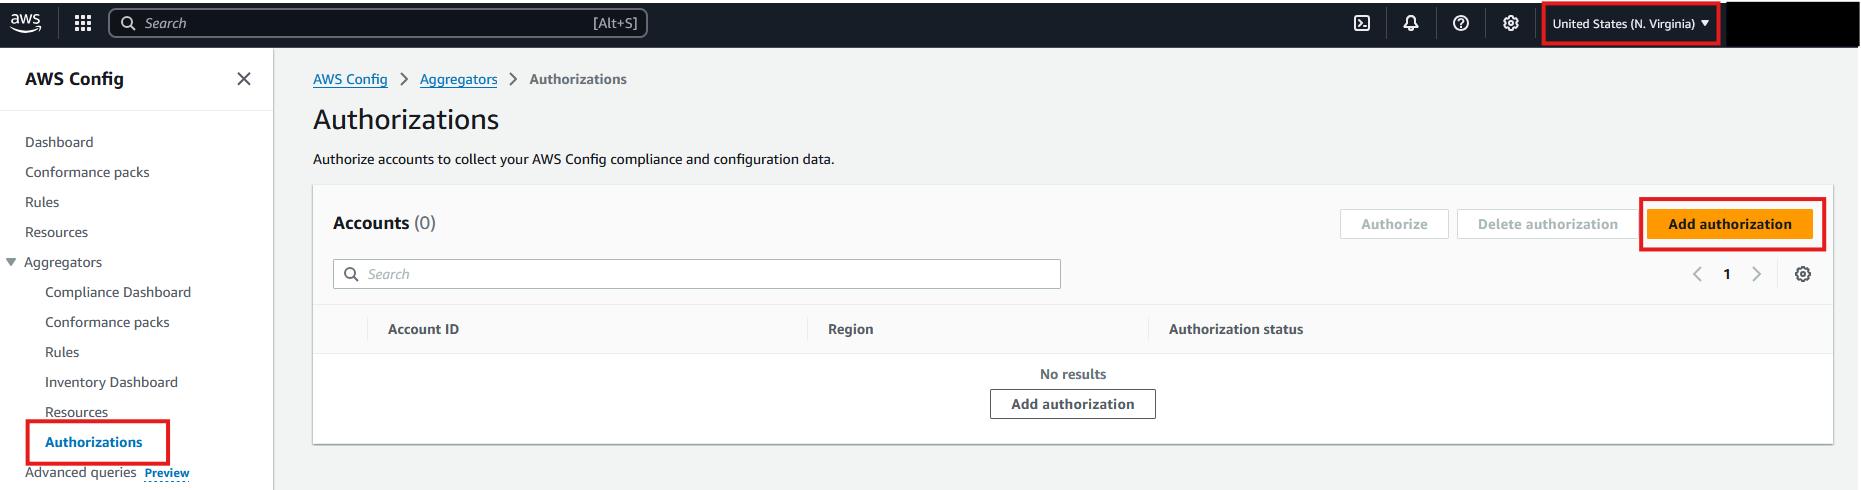Open the services grid menu

click(83, 23)
